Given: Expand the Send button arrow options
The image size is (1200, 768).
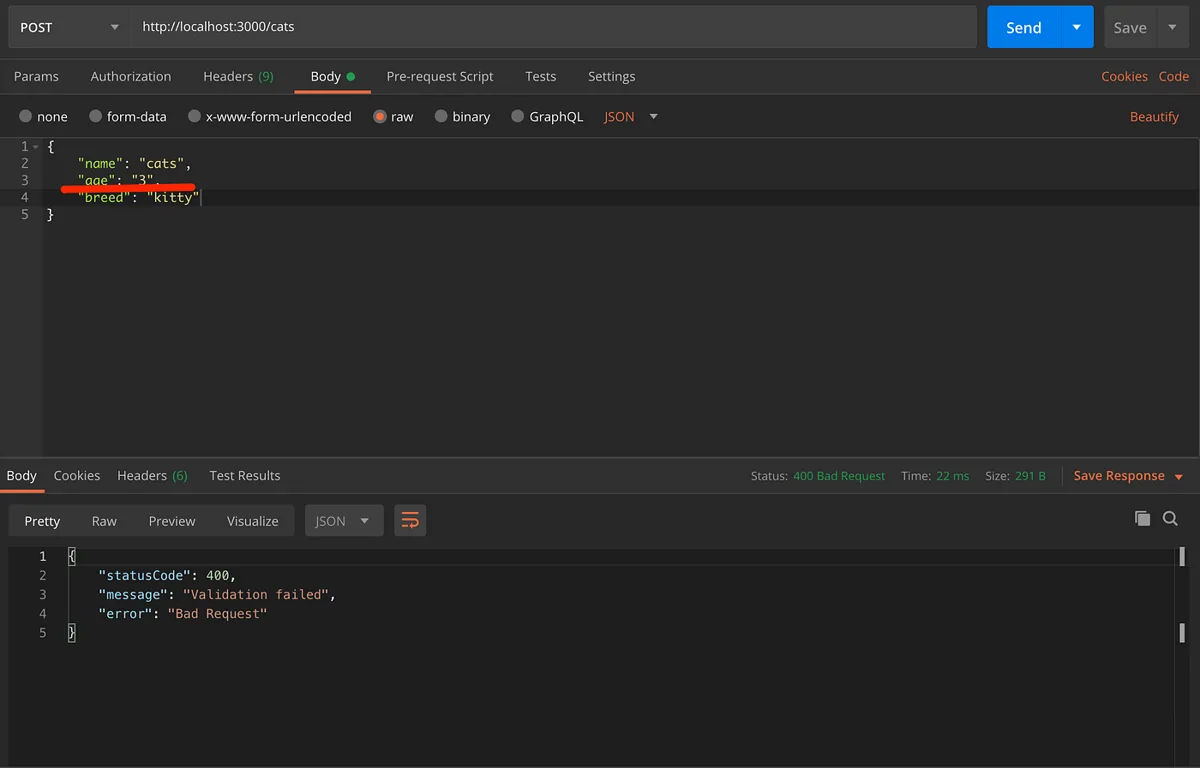Looking at the screenshot, I should coord(1077,27).
